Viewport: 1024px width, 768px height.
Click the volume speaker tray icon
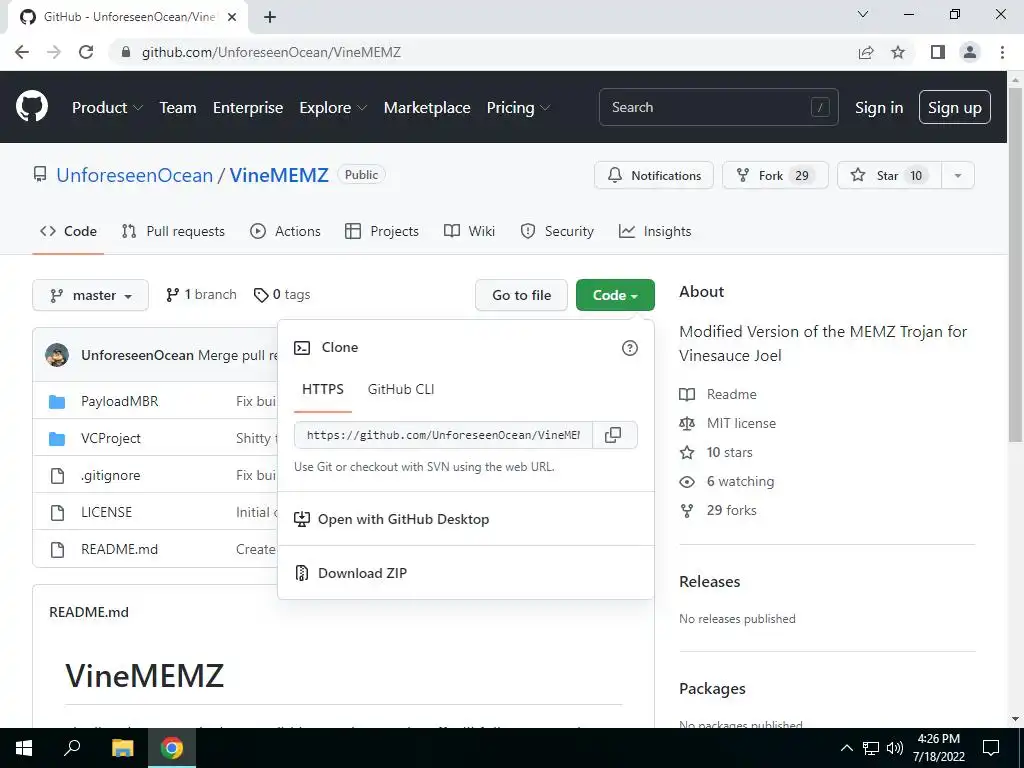(x=895, y=748)
